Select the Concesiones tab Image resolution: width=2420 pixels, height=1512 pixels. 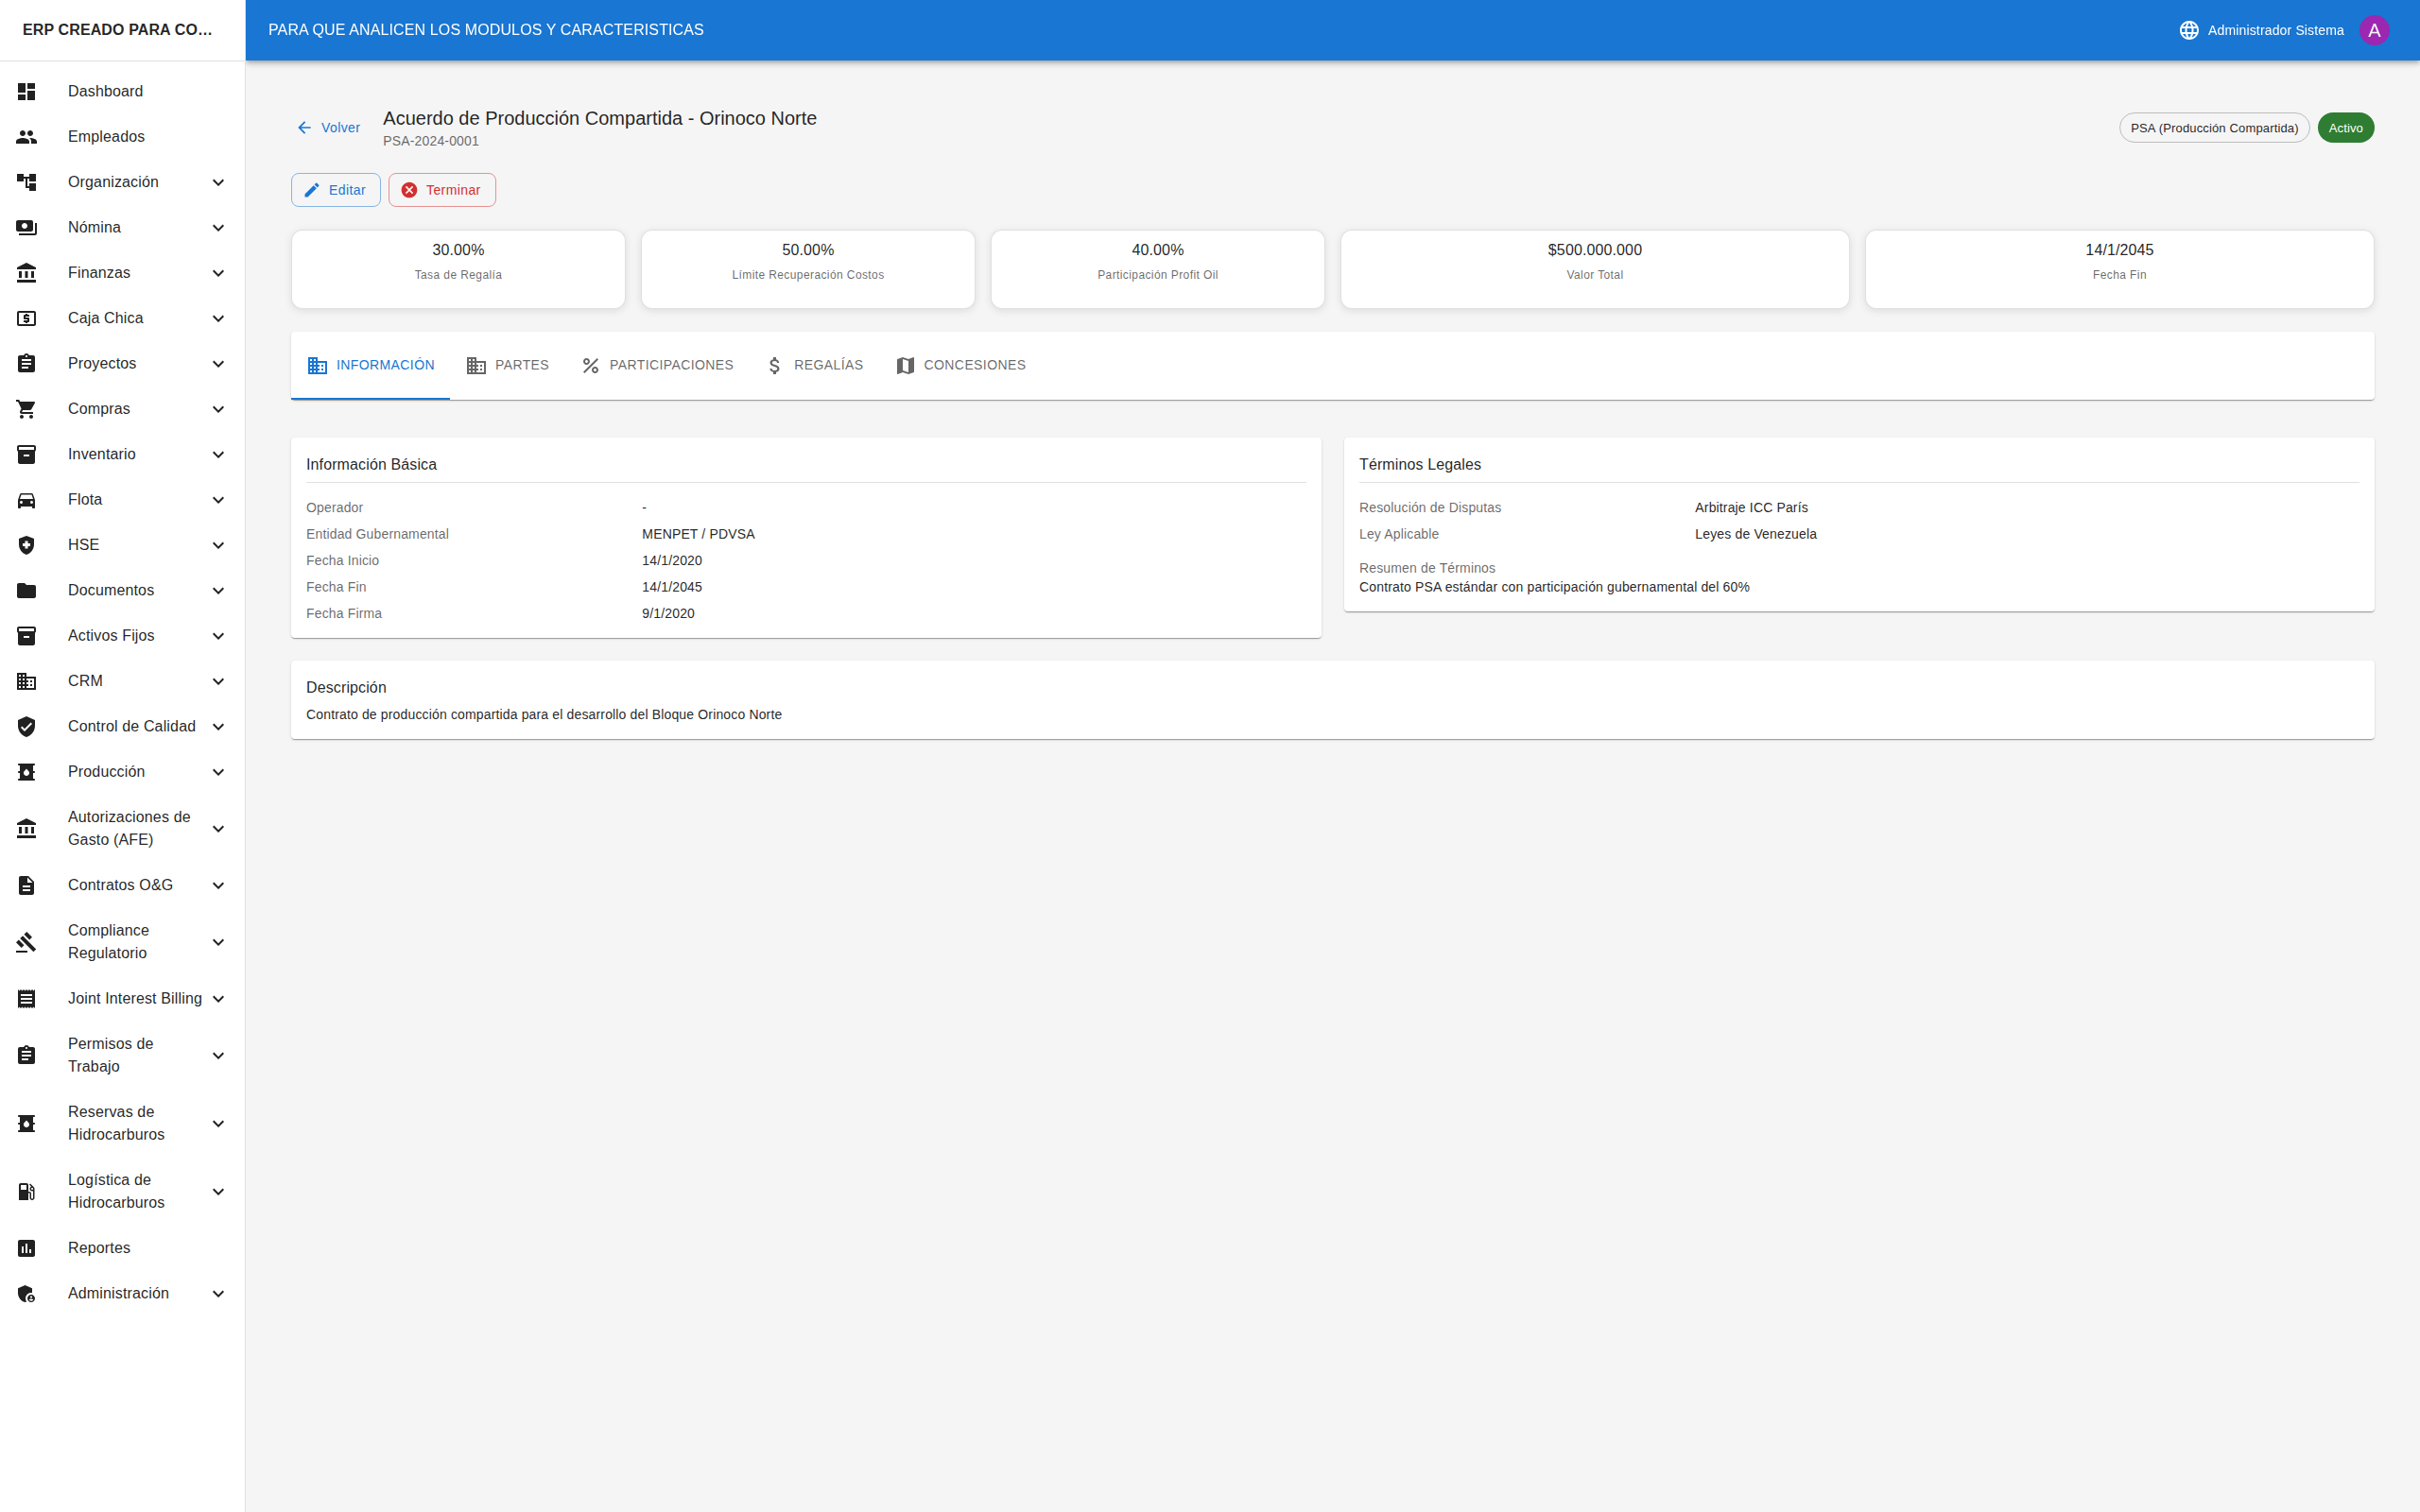click(x=960, y=365)
